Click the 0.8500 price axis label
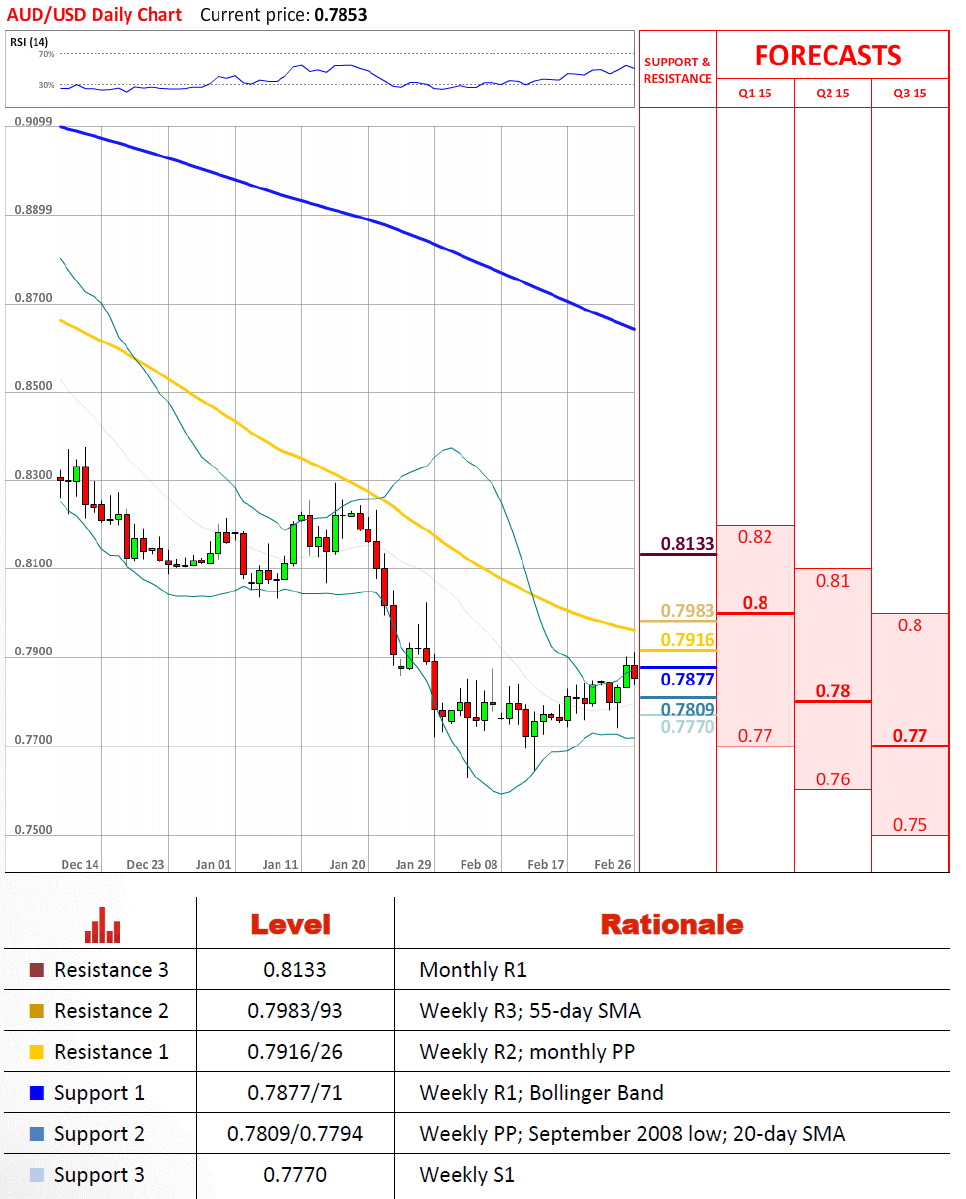 tap(34, 386)
